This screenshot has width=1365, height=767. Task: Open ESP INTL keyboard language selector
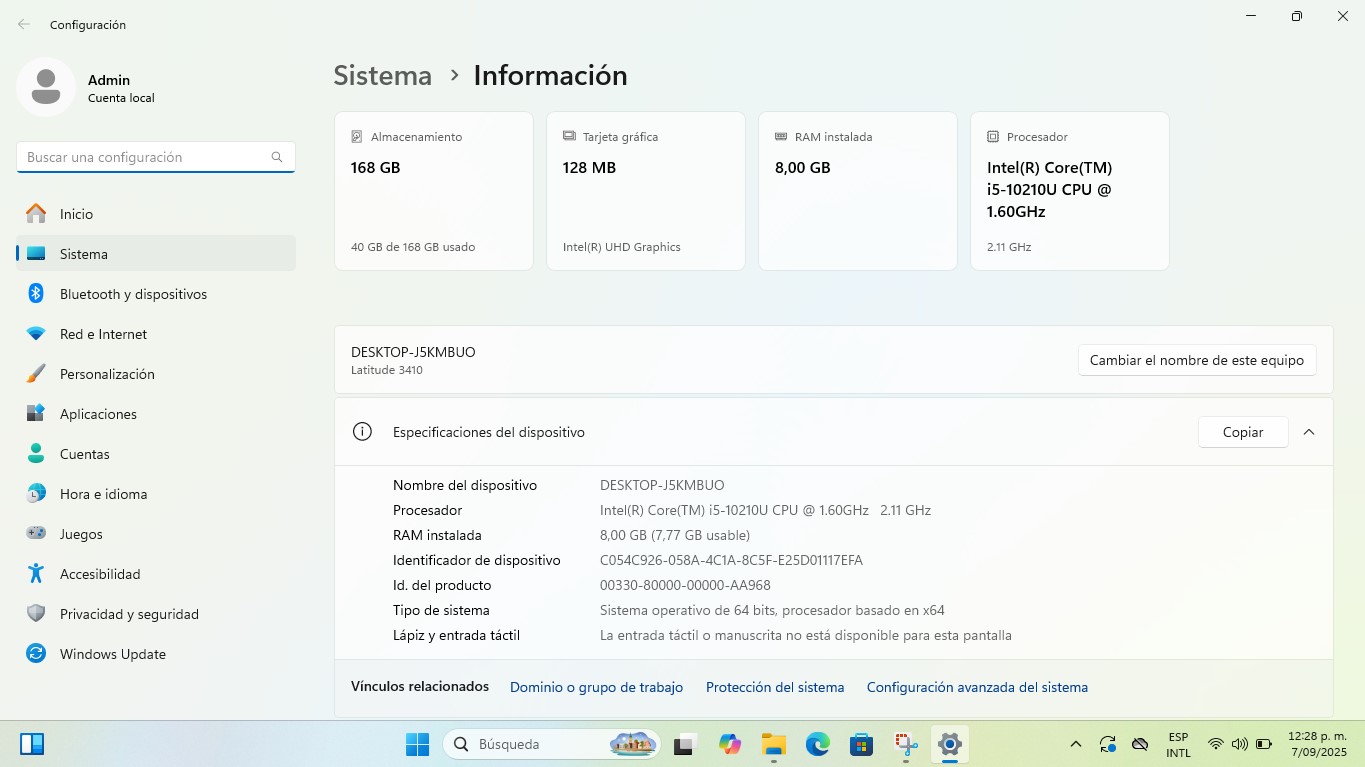pyautogui.click(x=1178, y=744)
